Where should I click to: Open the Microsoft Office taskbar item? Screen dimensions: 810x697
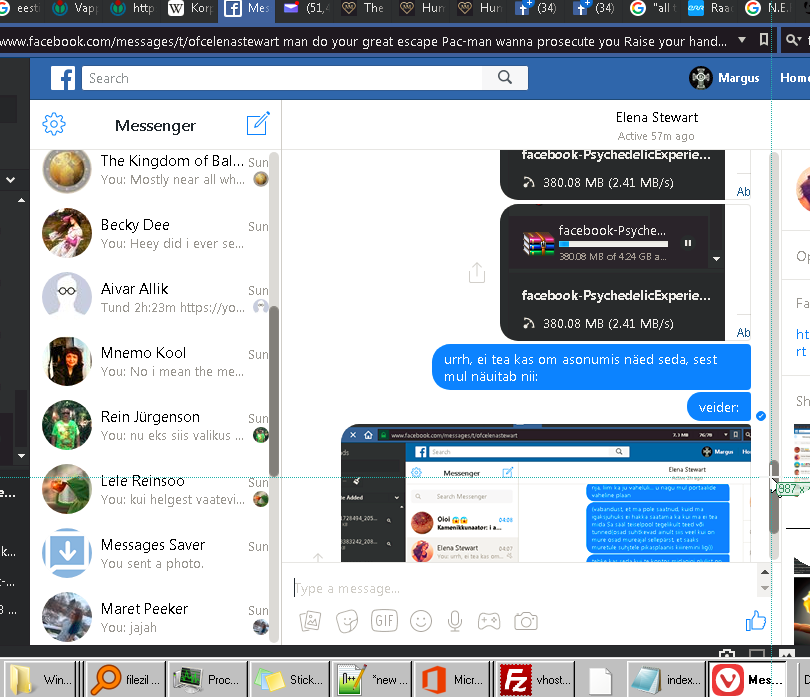tap(453, 679)
